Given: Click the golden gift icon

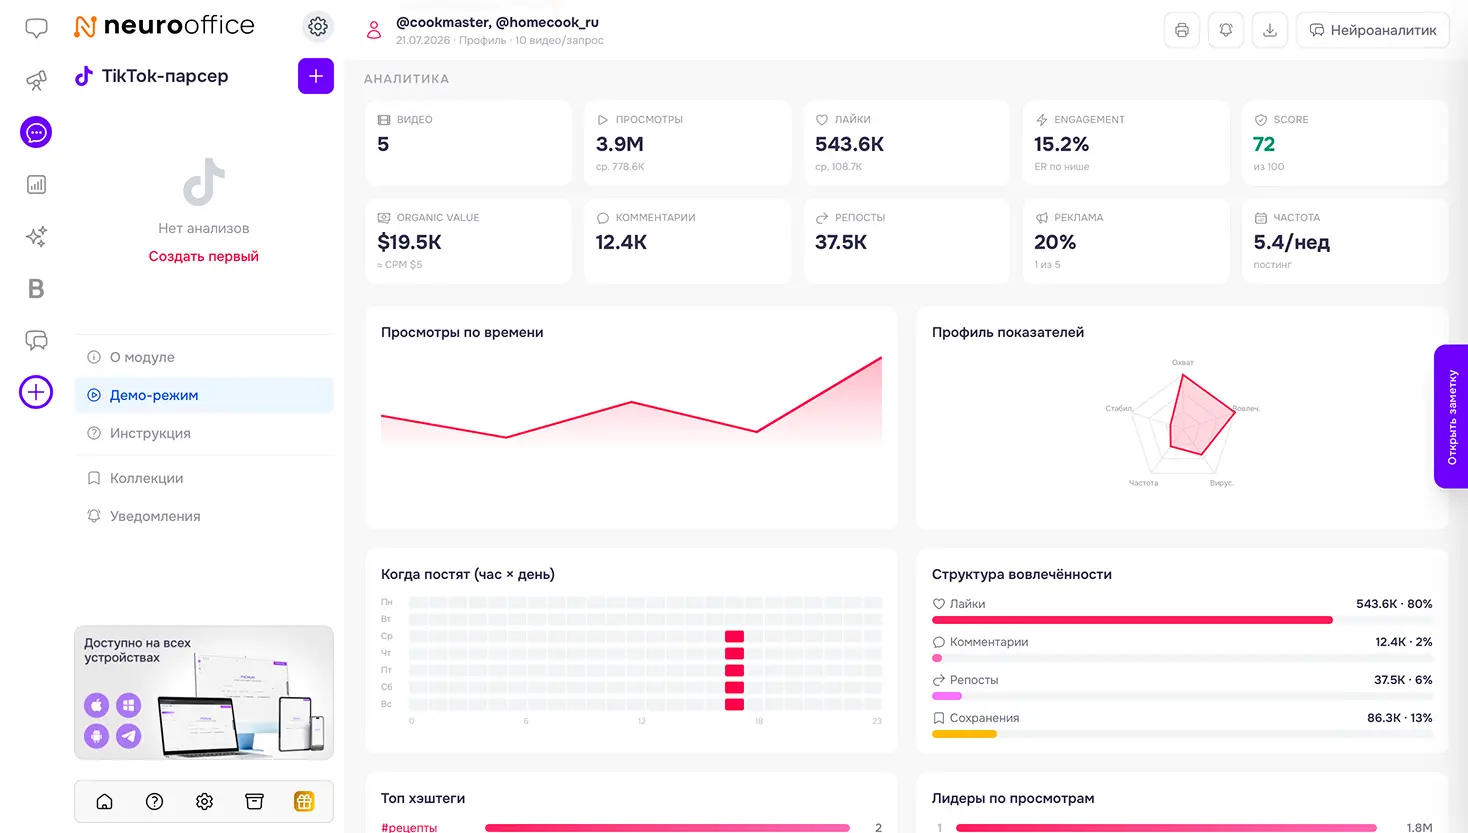Looking at the screenshot, I should 304,801.
